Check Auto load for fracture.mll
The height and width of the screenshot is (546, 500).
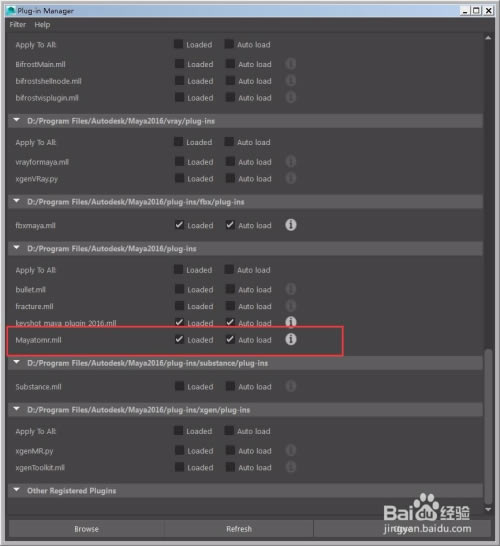(x=230, y=306)
